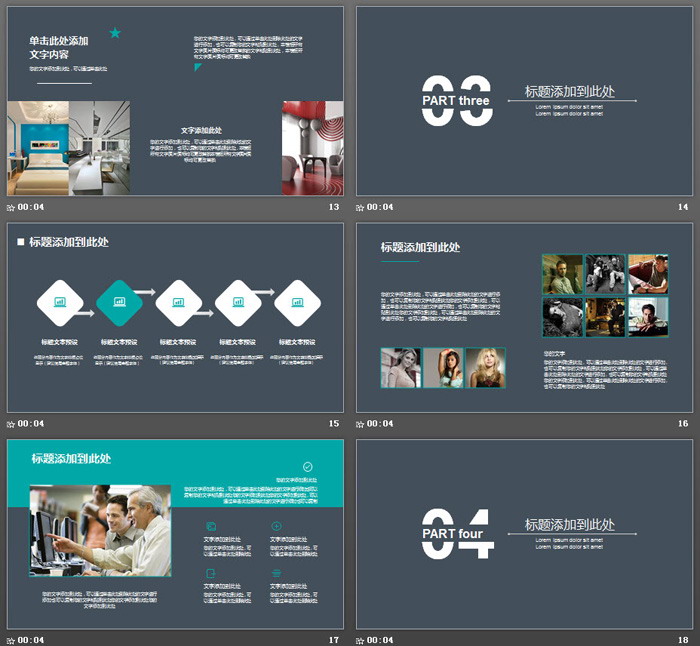Select the slide with the portrait photo grid
Image resolution: width=700 pixels, height=646 pixels.
(x=524, y=318)
